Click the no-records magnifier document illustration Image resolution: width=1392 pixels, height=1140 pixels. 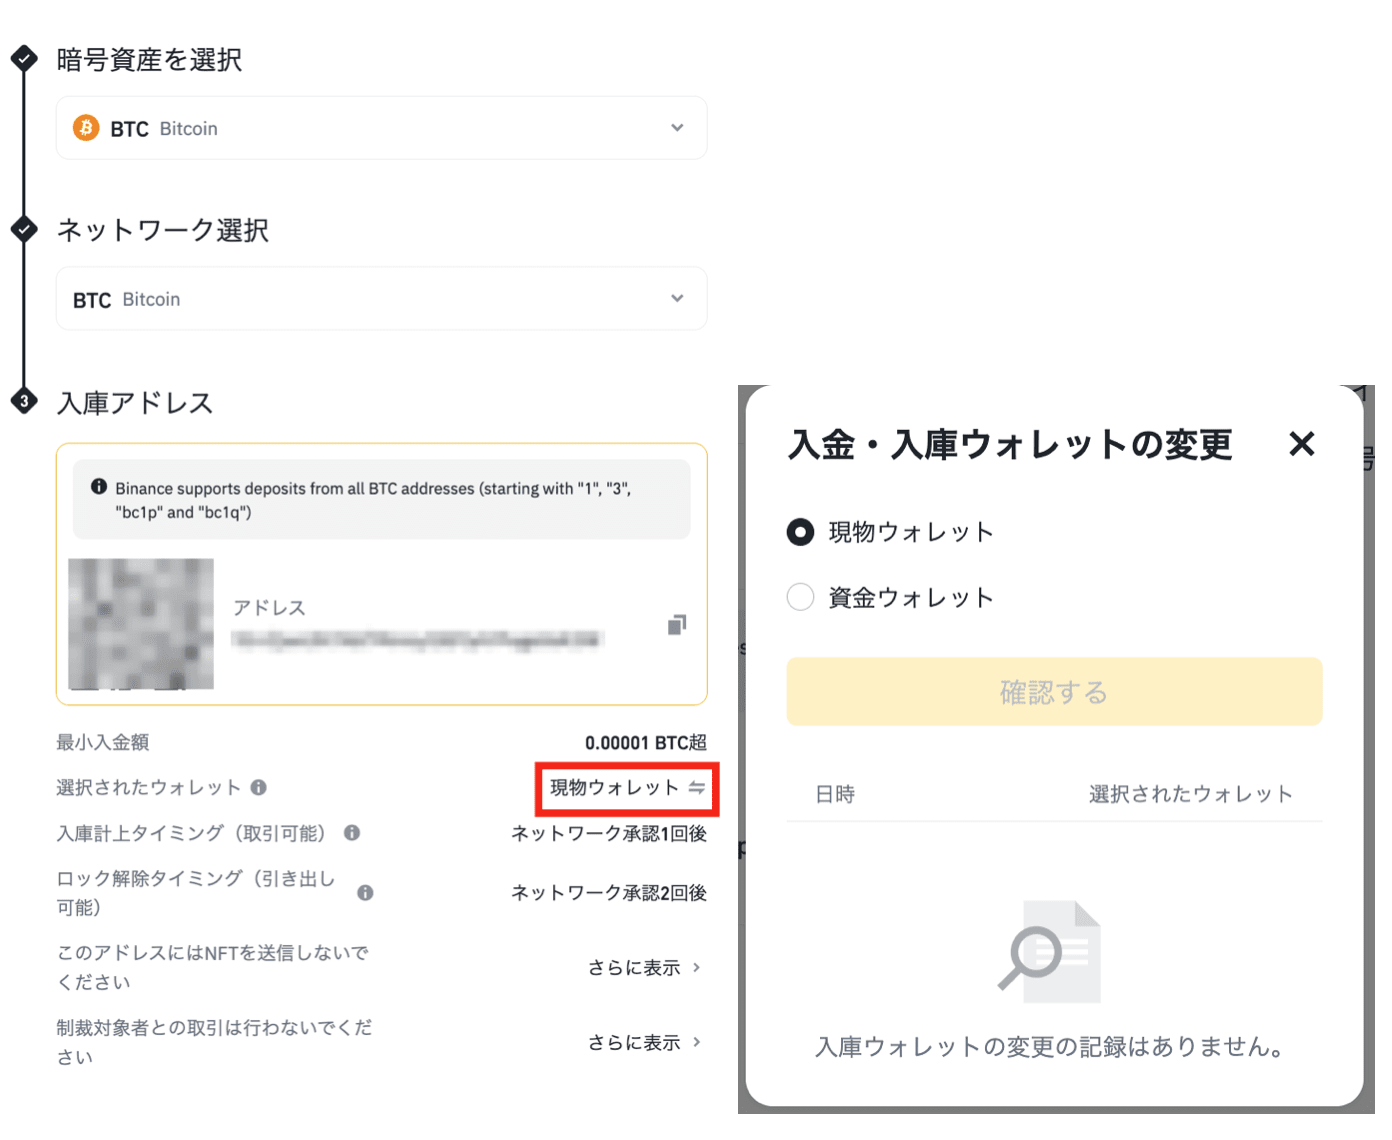pyautogui.click(x=1054, y=949)
